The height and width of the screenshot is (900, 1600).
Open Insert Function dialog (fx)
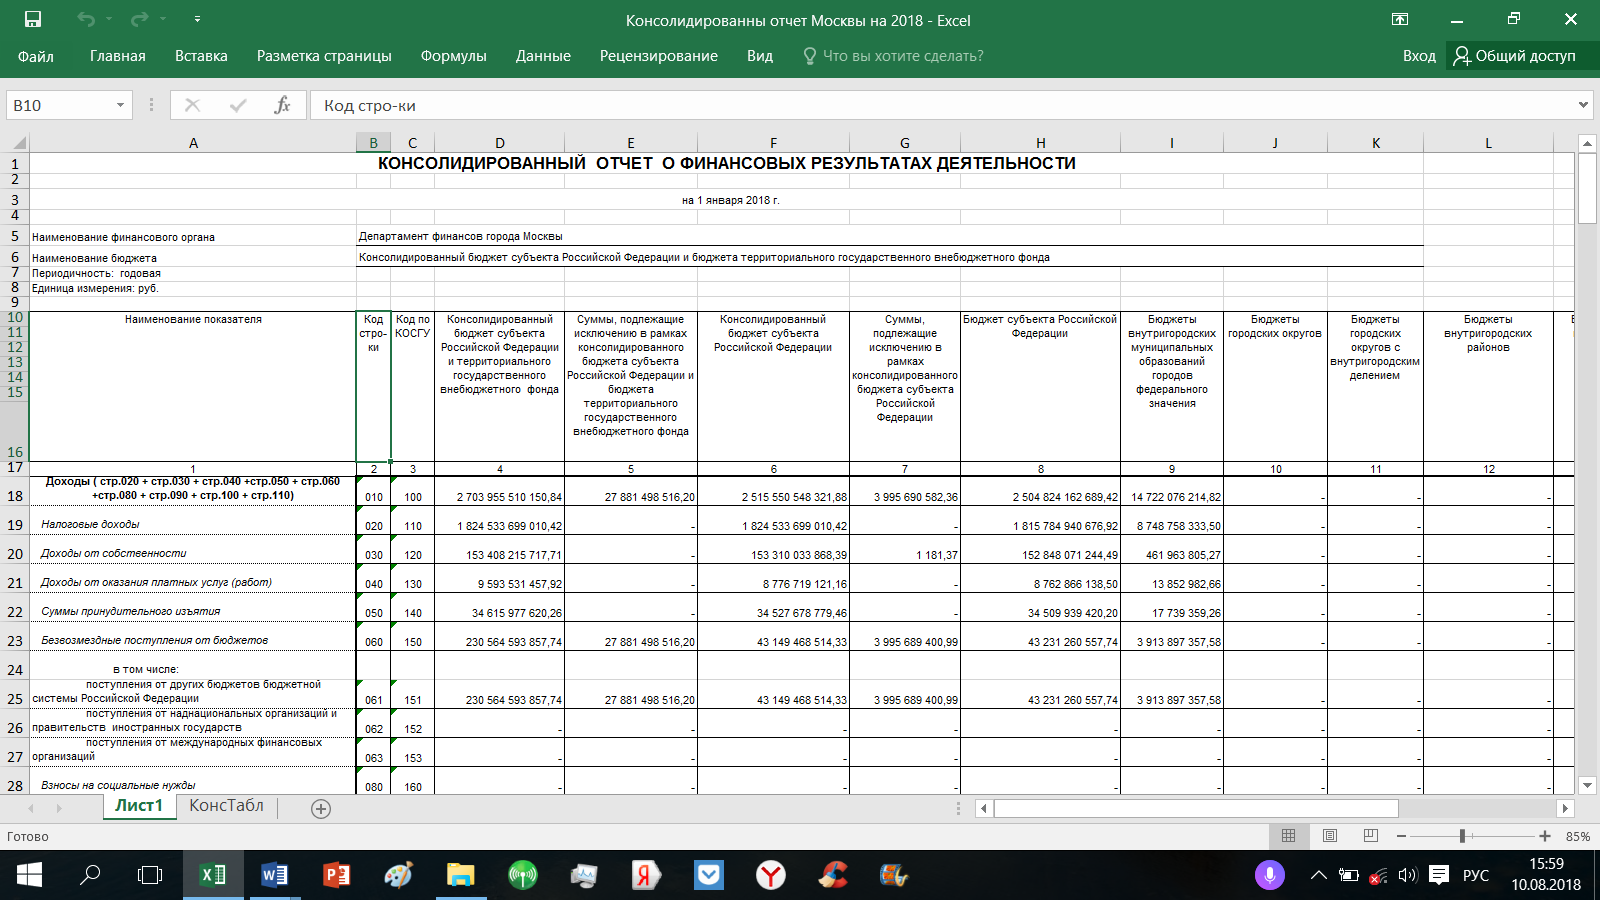pos(283,105)
